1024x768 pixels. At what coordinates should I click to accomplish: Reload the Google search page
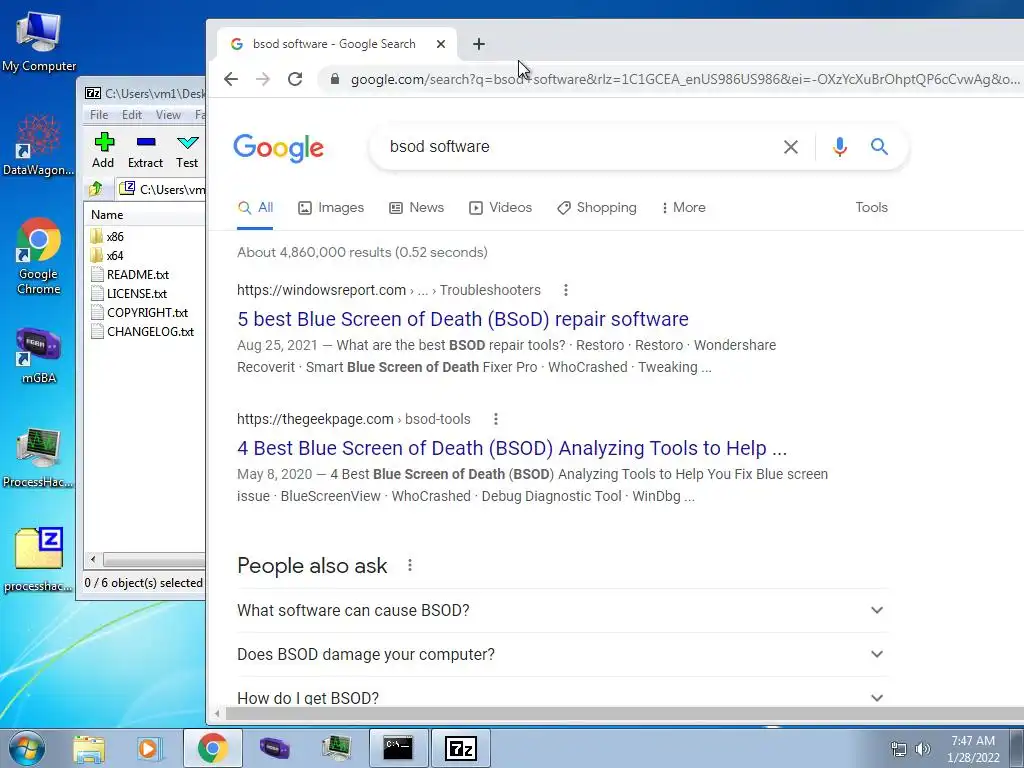[x=295, y=79]
